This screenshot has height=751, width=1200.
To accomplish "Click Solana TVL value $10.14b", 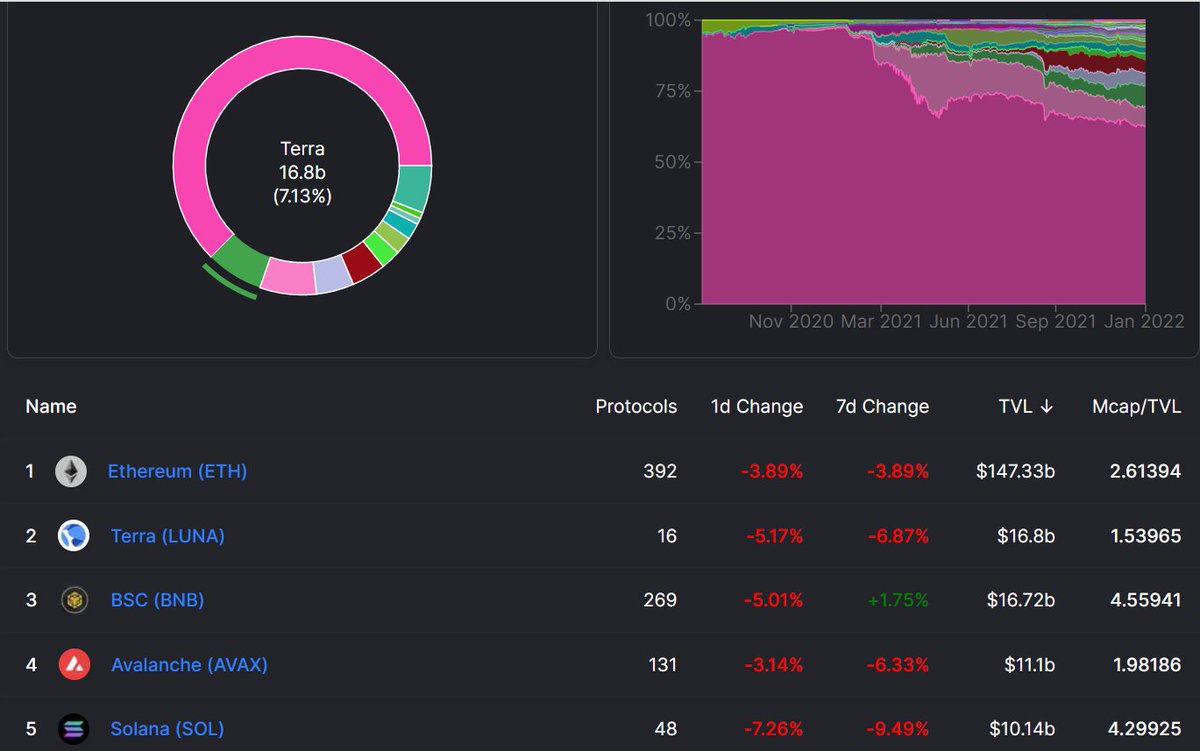I will tap(1021, 729).
